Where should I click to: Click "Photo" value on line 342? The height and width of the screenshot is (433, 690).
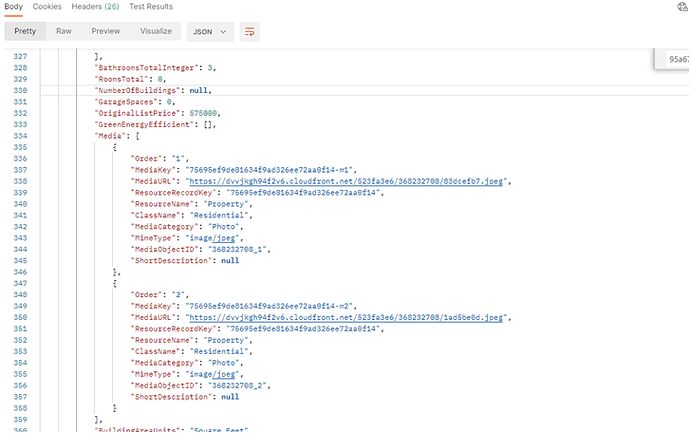tap(224, 227)
